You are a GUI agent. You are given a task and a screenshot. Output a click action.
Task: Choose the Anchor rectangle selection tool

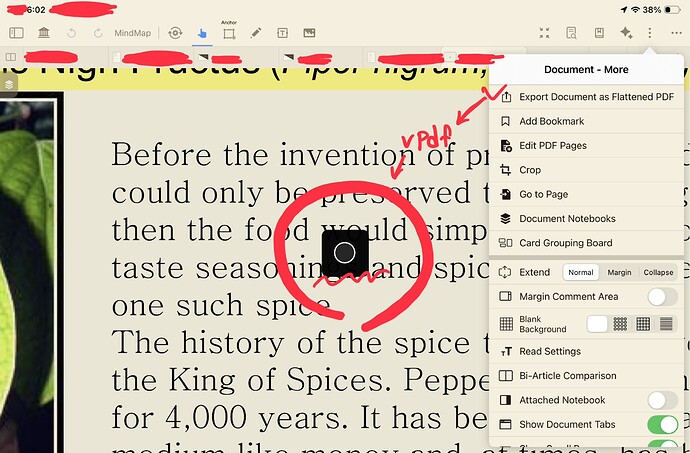(x=229, y=33)
